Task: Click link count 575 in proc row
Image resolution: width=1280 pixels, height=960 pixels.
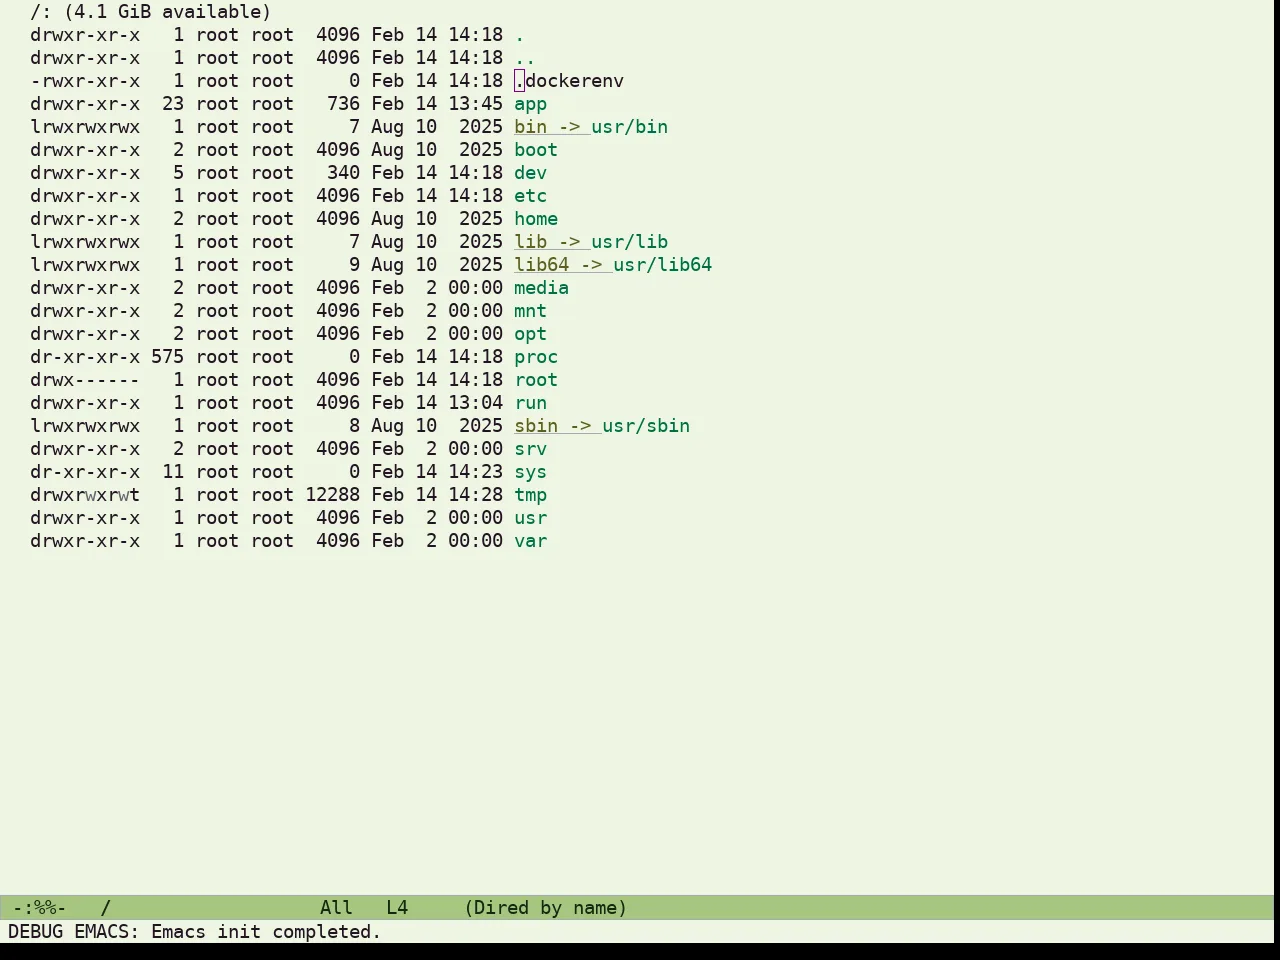Action: pyautogui.click(x=167, y=357)
